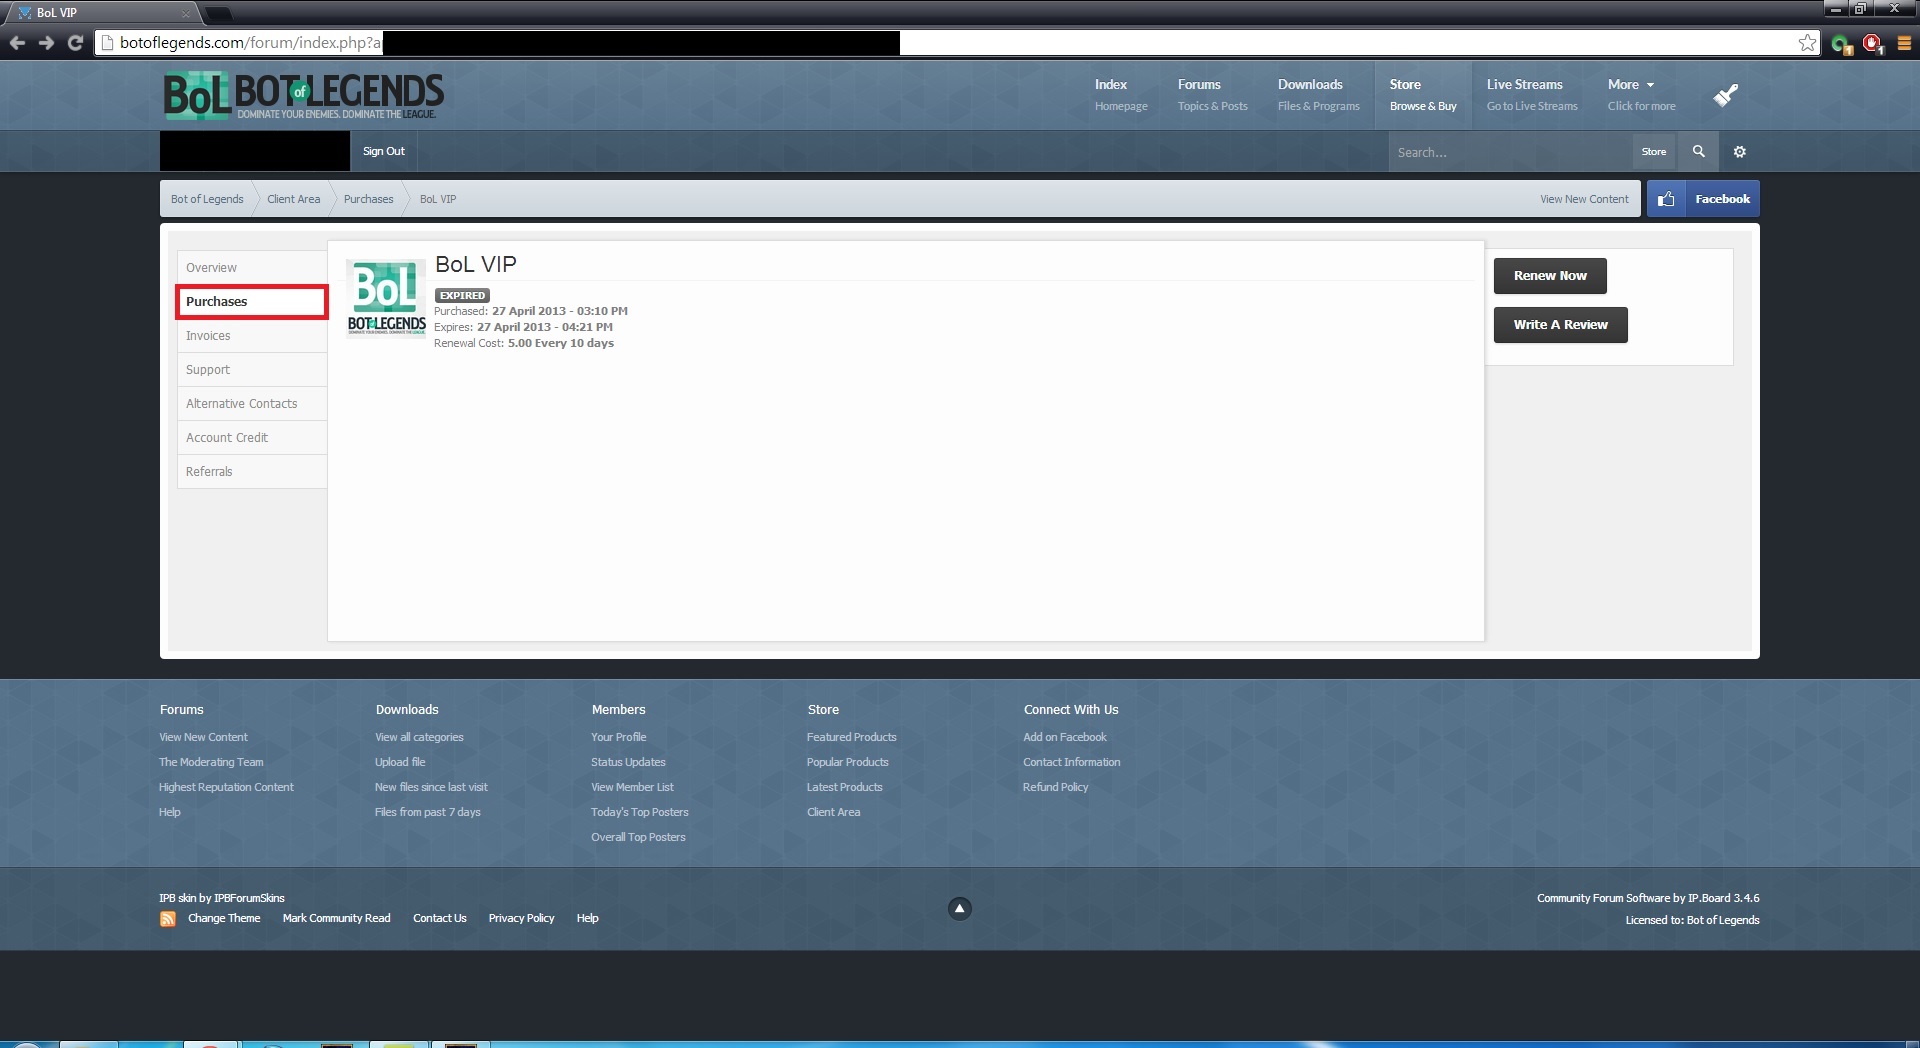
Task: Open Popular Products footer link
Action: pos(847,762)
